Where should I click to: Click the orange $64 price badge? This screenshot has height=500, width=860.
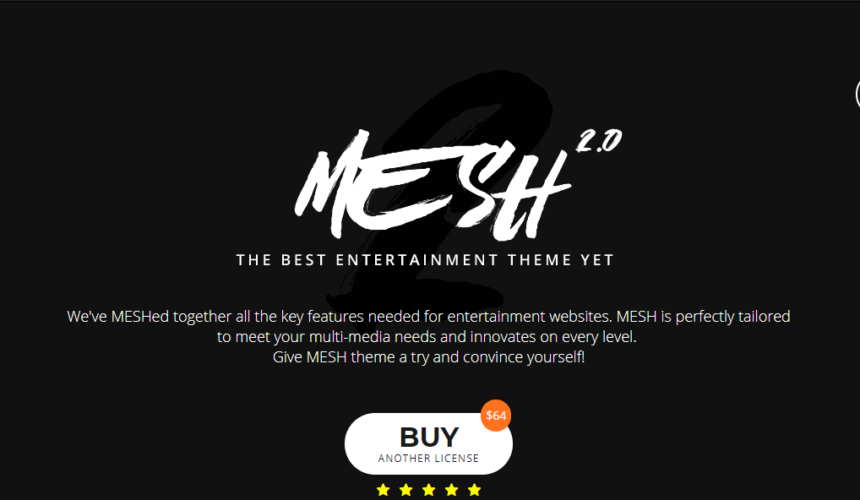tap(496, 416)
